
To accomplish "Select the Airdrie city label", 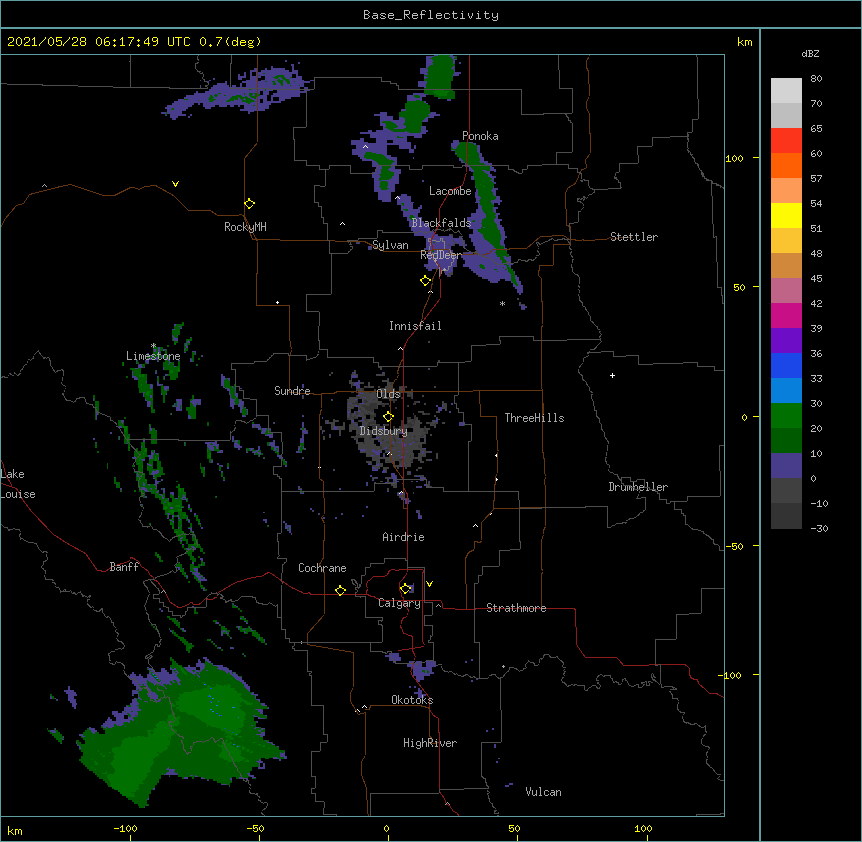I will click(403, 537).
